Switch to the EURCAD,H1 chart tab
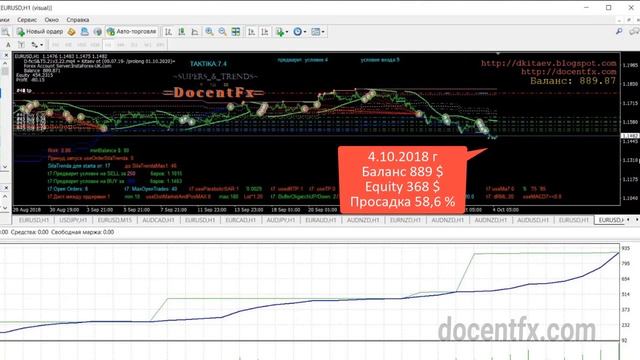640x360 pixels. pyautogui.click(x=240, y=220)
